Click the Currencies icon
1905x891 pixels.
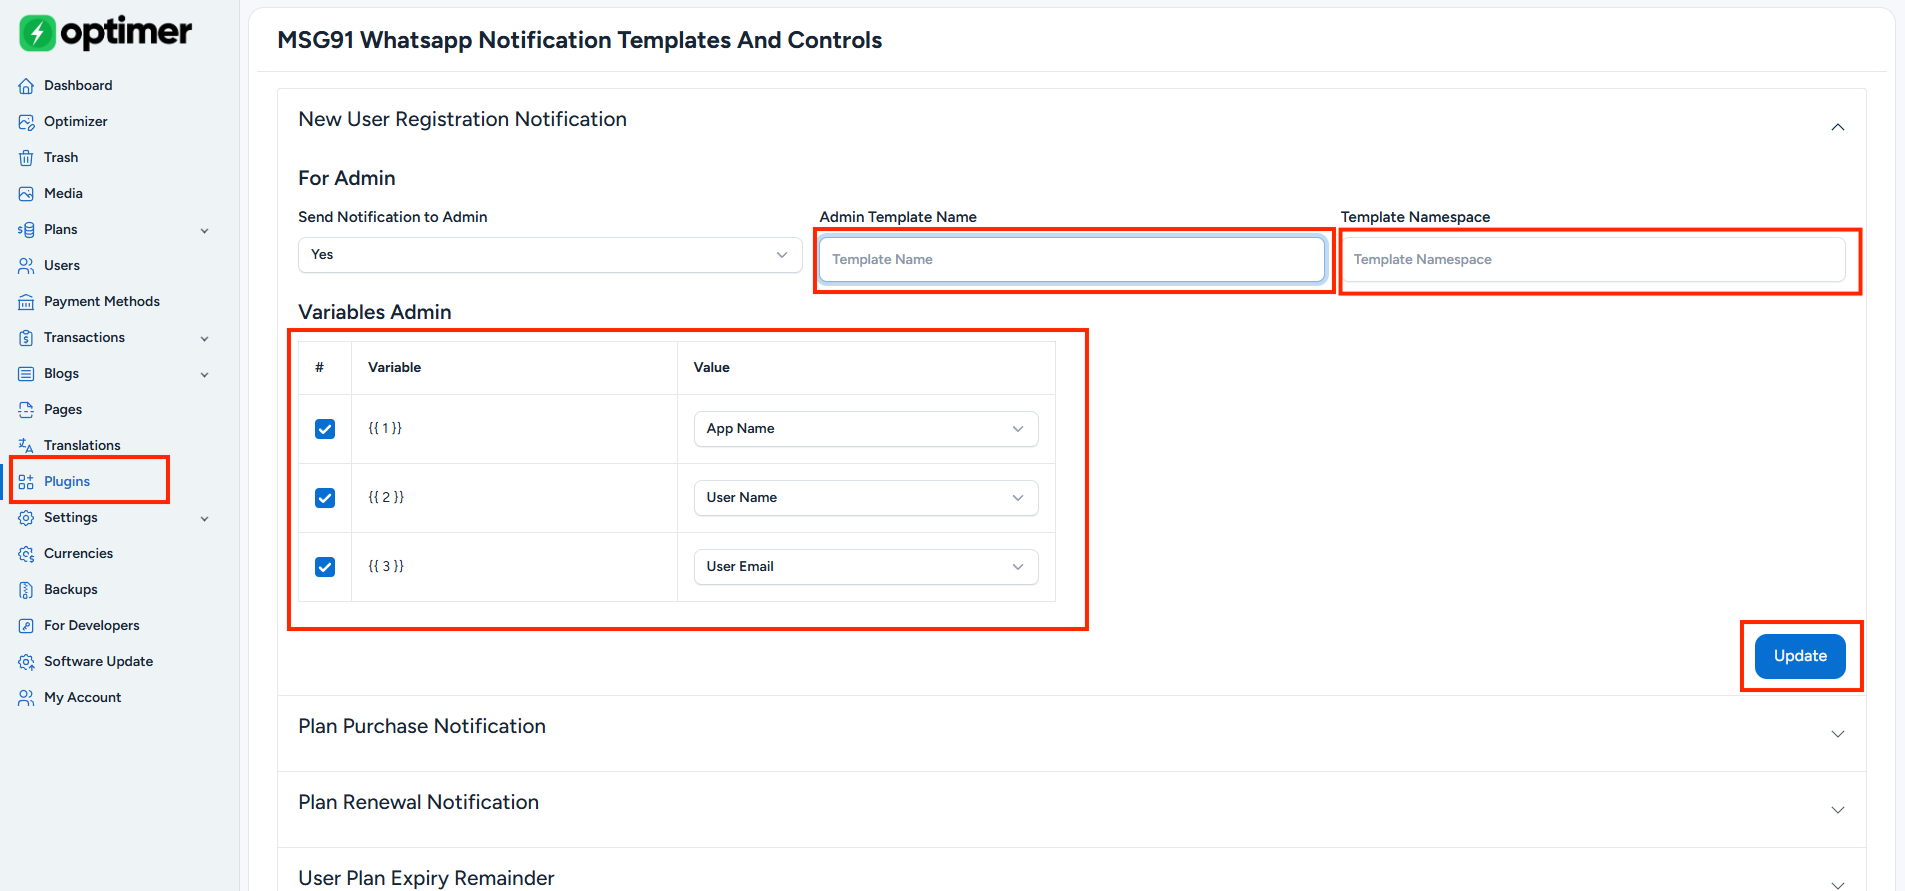(x=26, y=554)
